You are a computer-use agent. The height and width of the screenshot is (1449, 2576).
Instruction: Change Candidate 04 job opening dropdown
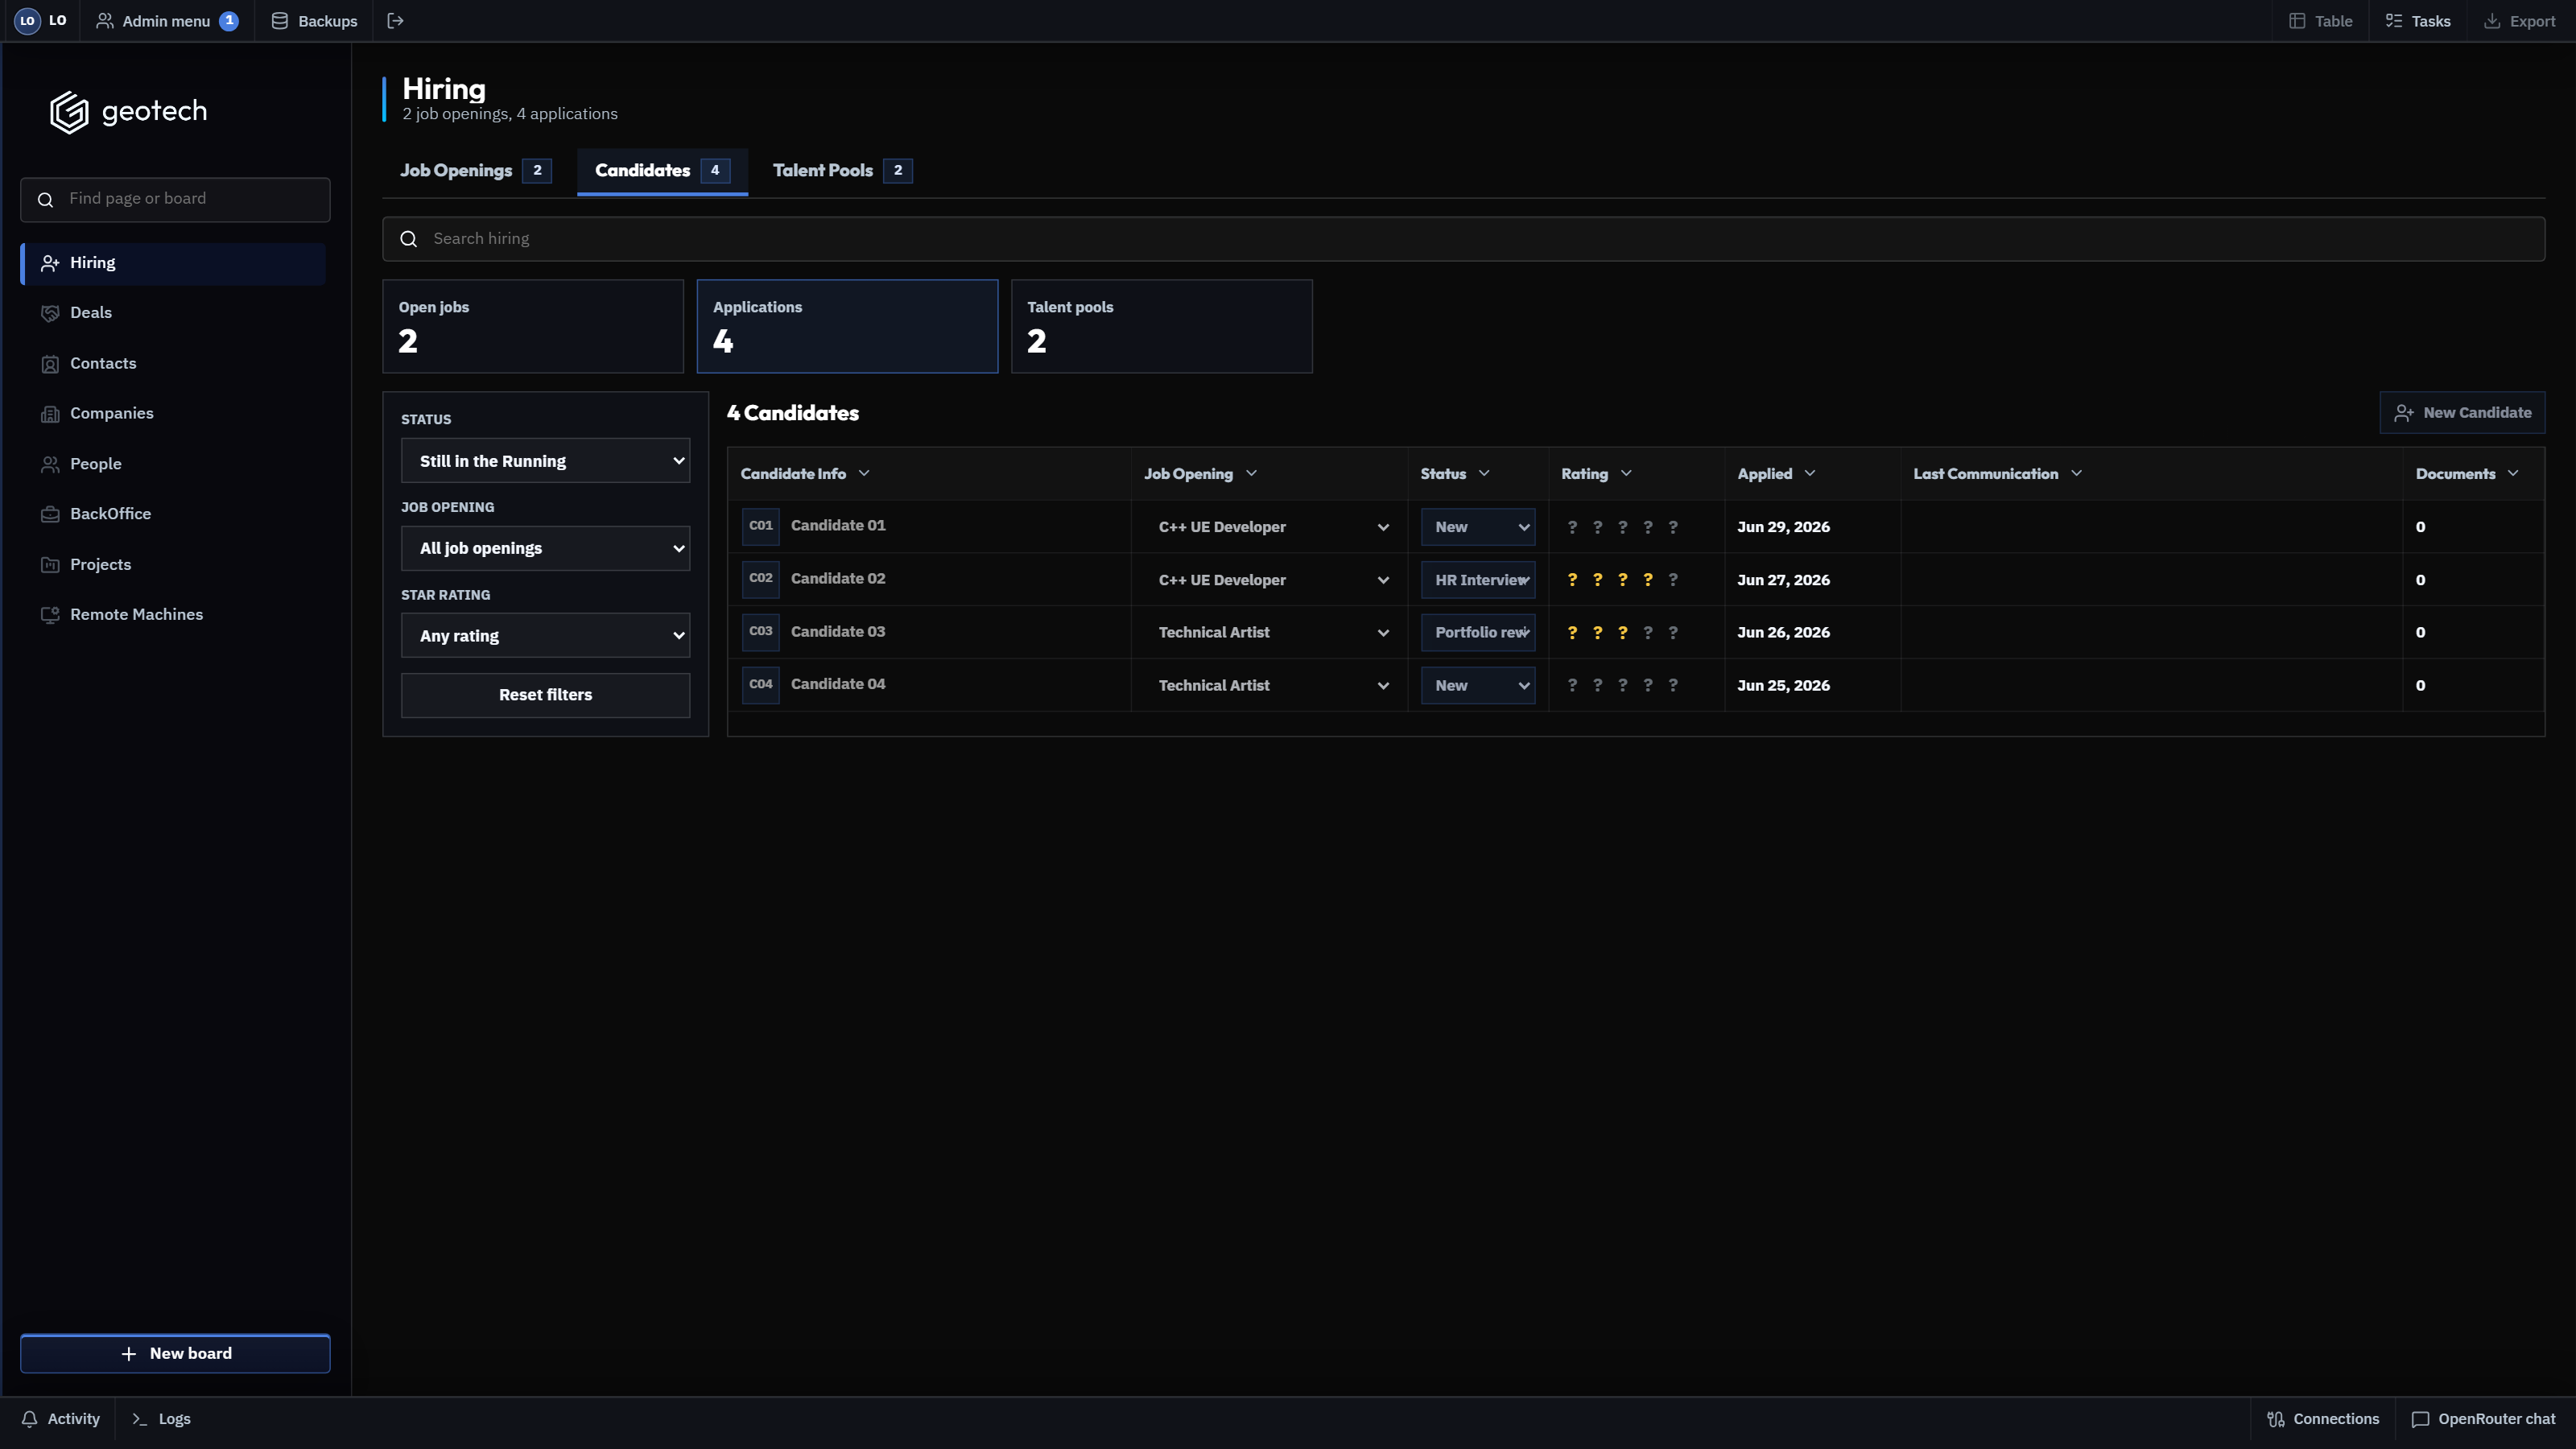click(1270, 686)
